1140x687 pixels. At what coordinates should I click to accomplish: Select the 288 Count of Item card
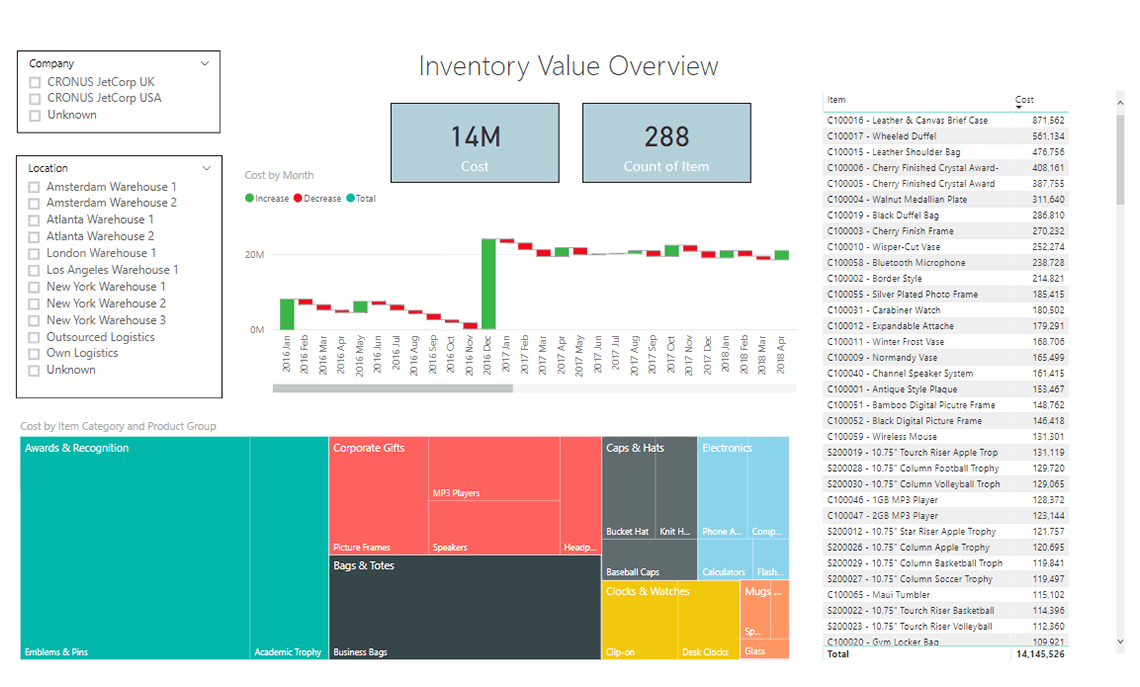tap(667, 142)
